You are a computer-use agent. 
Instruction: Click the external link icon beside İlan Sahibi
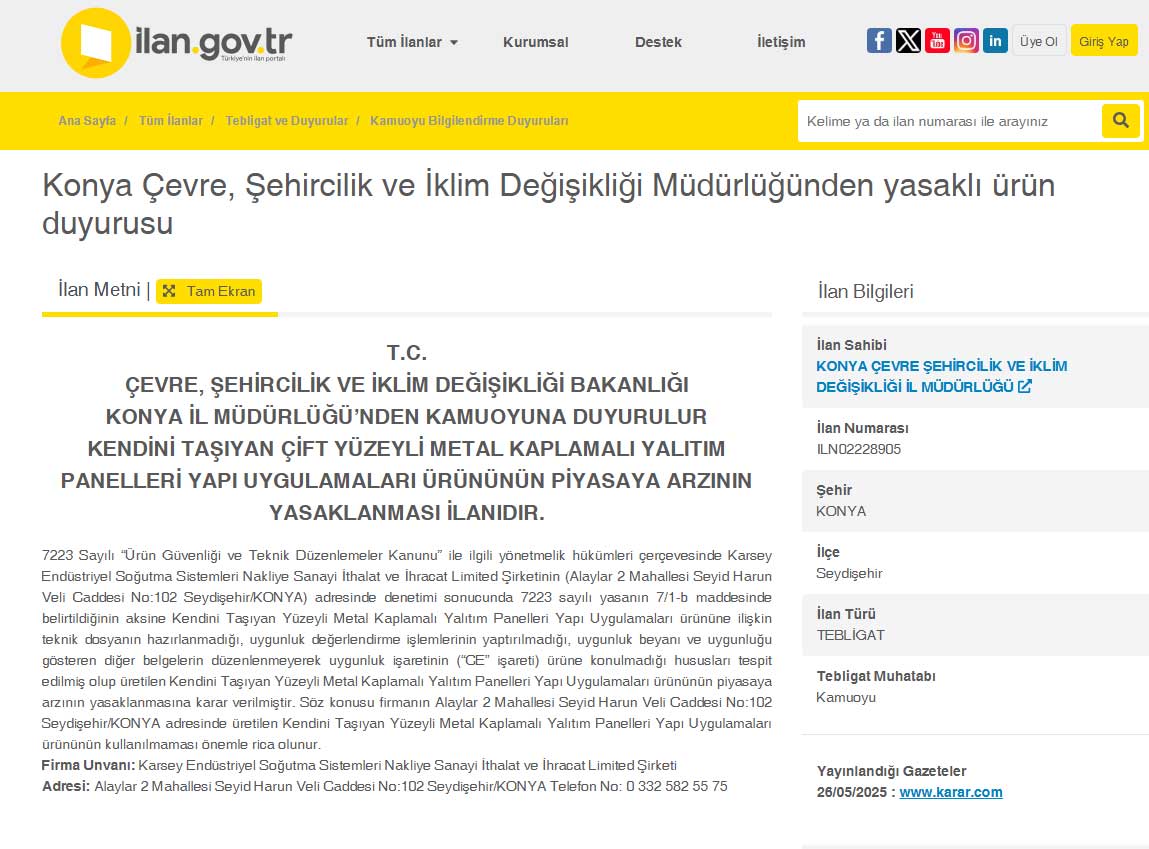1024,386
